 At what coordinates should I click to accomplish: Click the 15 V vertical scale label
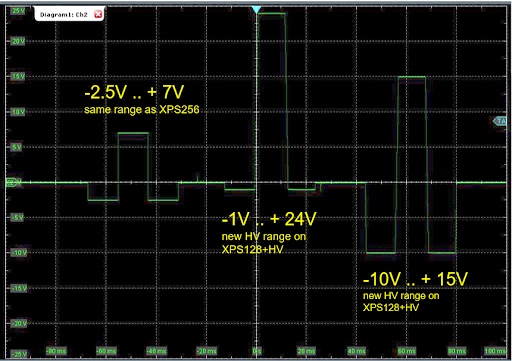pos(18,76)
